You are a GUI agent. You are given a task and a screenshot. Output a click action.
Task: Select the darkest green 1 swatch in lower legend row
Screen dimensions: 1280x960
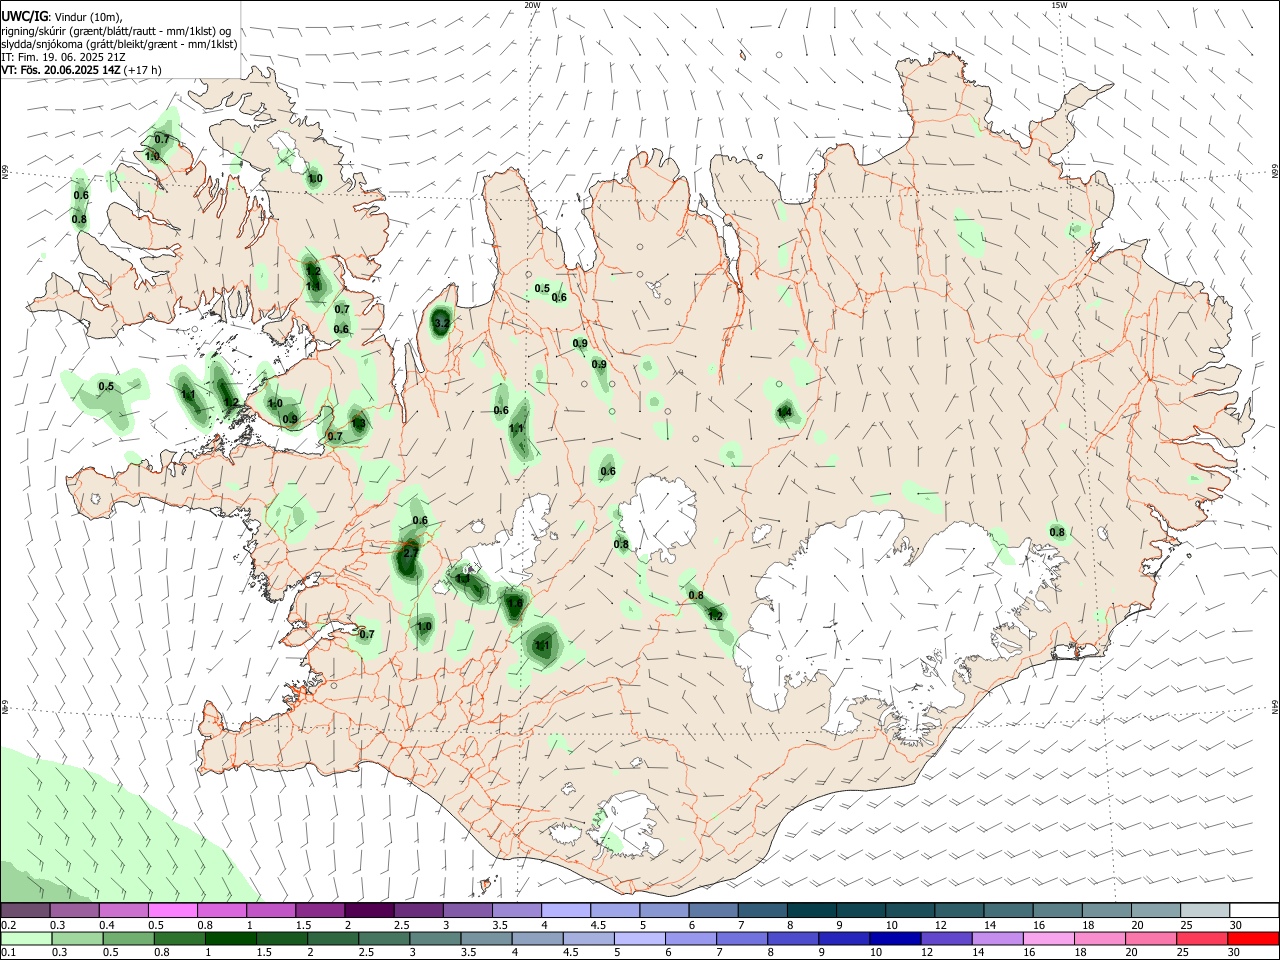pos(231,939)
